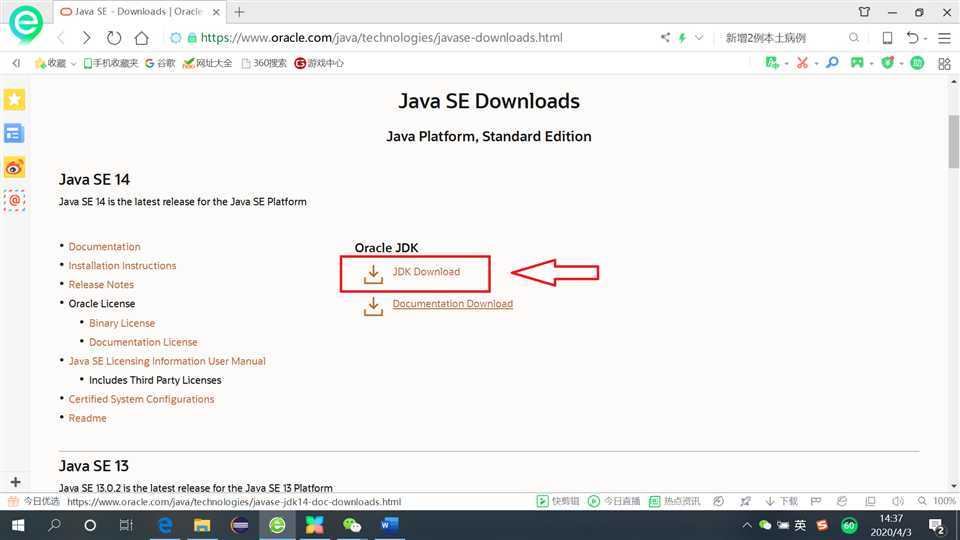
Task: Open the extensions grid icon
Action: click(x=945, y=63)
